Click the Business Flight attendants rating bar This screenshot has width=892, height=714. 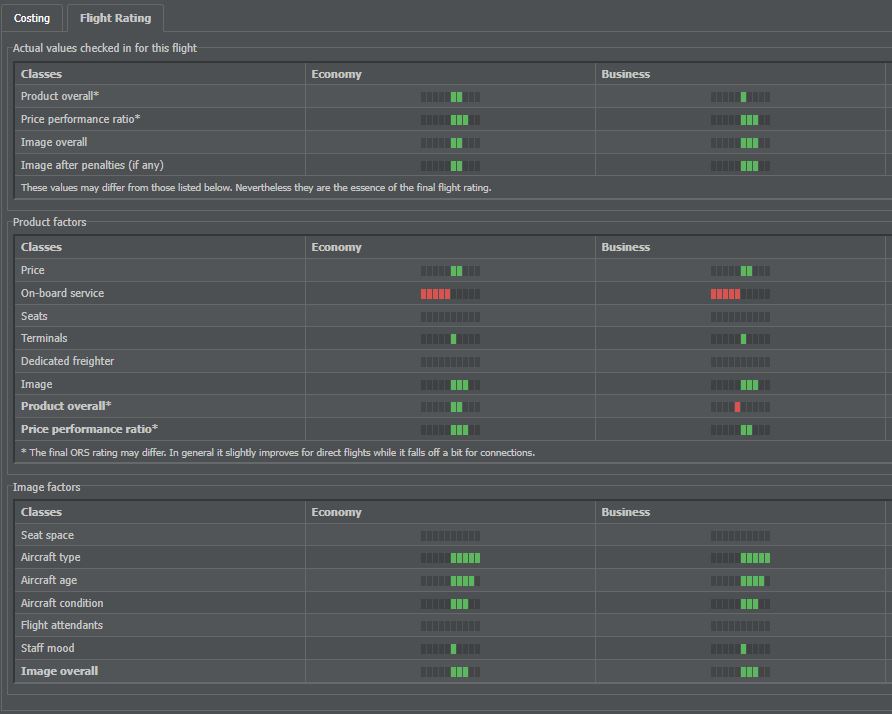pyautogui.click(x=740, y=626)
